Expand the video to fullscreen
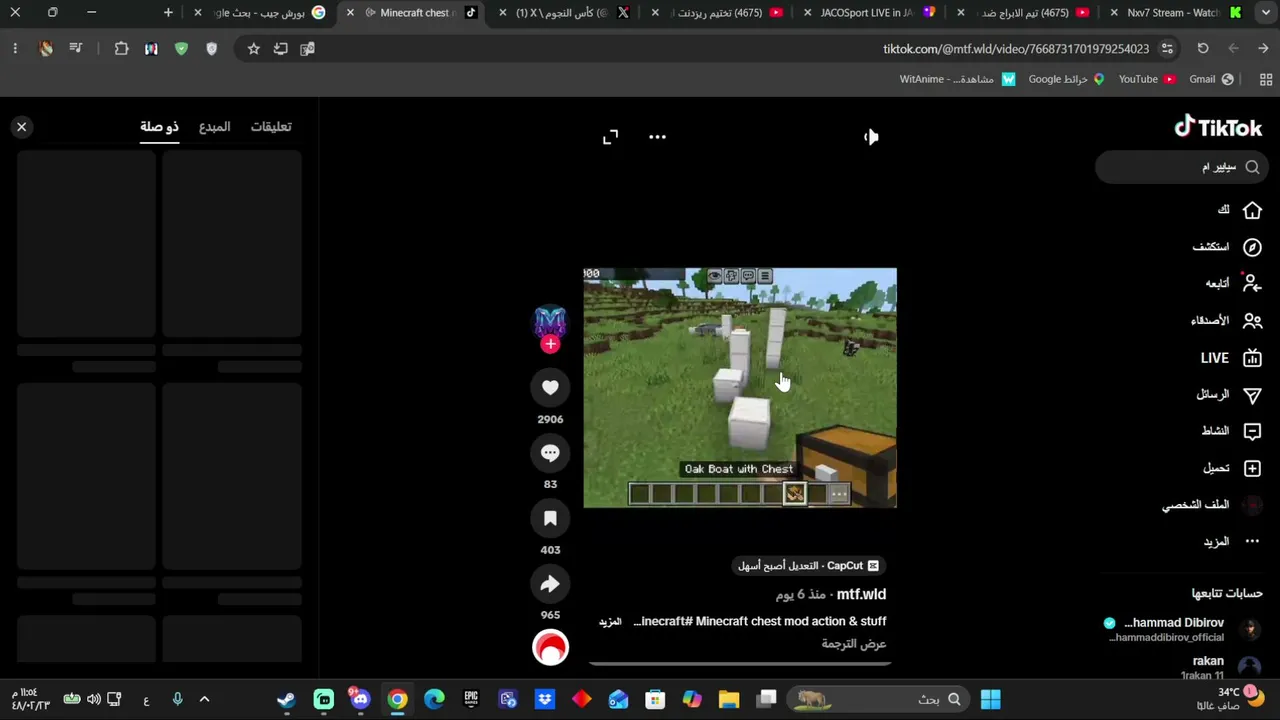The image size is (1280, 720). pos(610,137)
